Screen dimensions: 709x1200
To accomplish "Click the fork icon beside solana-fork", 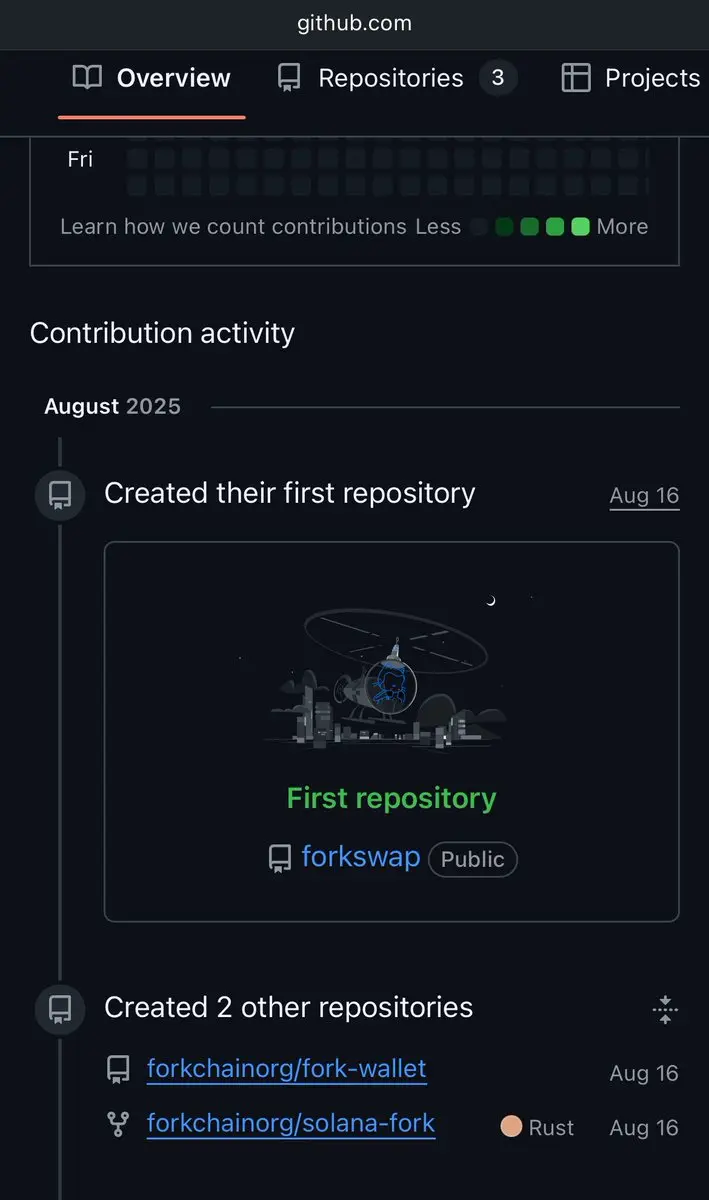I will point(118,1125).
